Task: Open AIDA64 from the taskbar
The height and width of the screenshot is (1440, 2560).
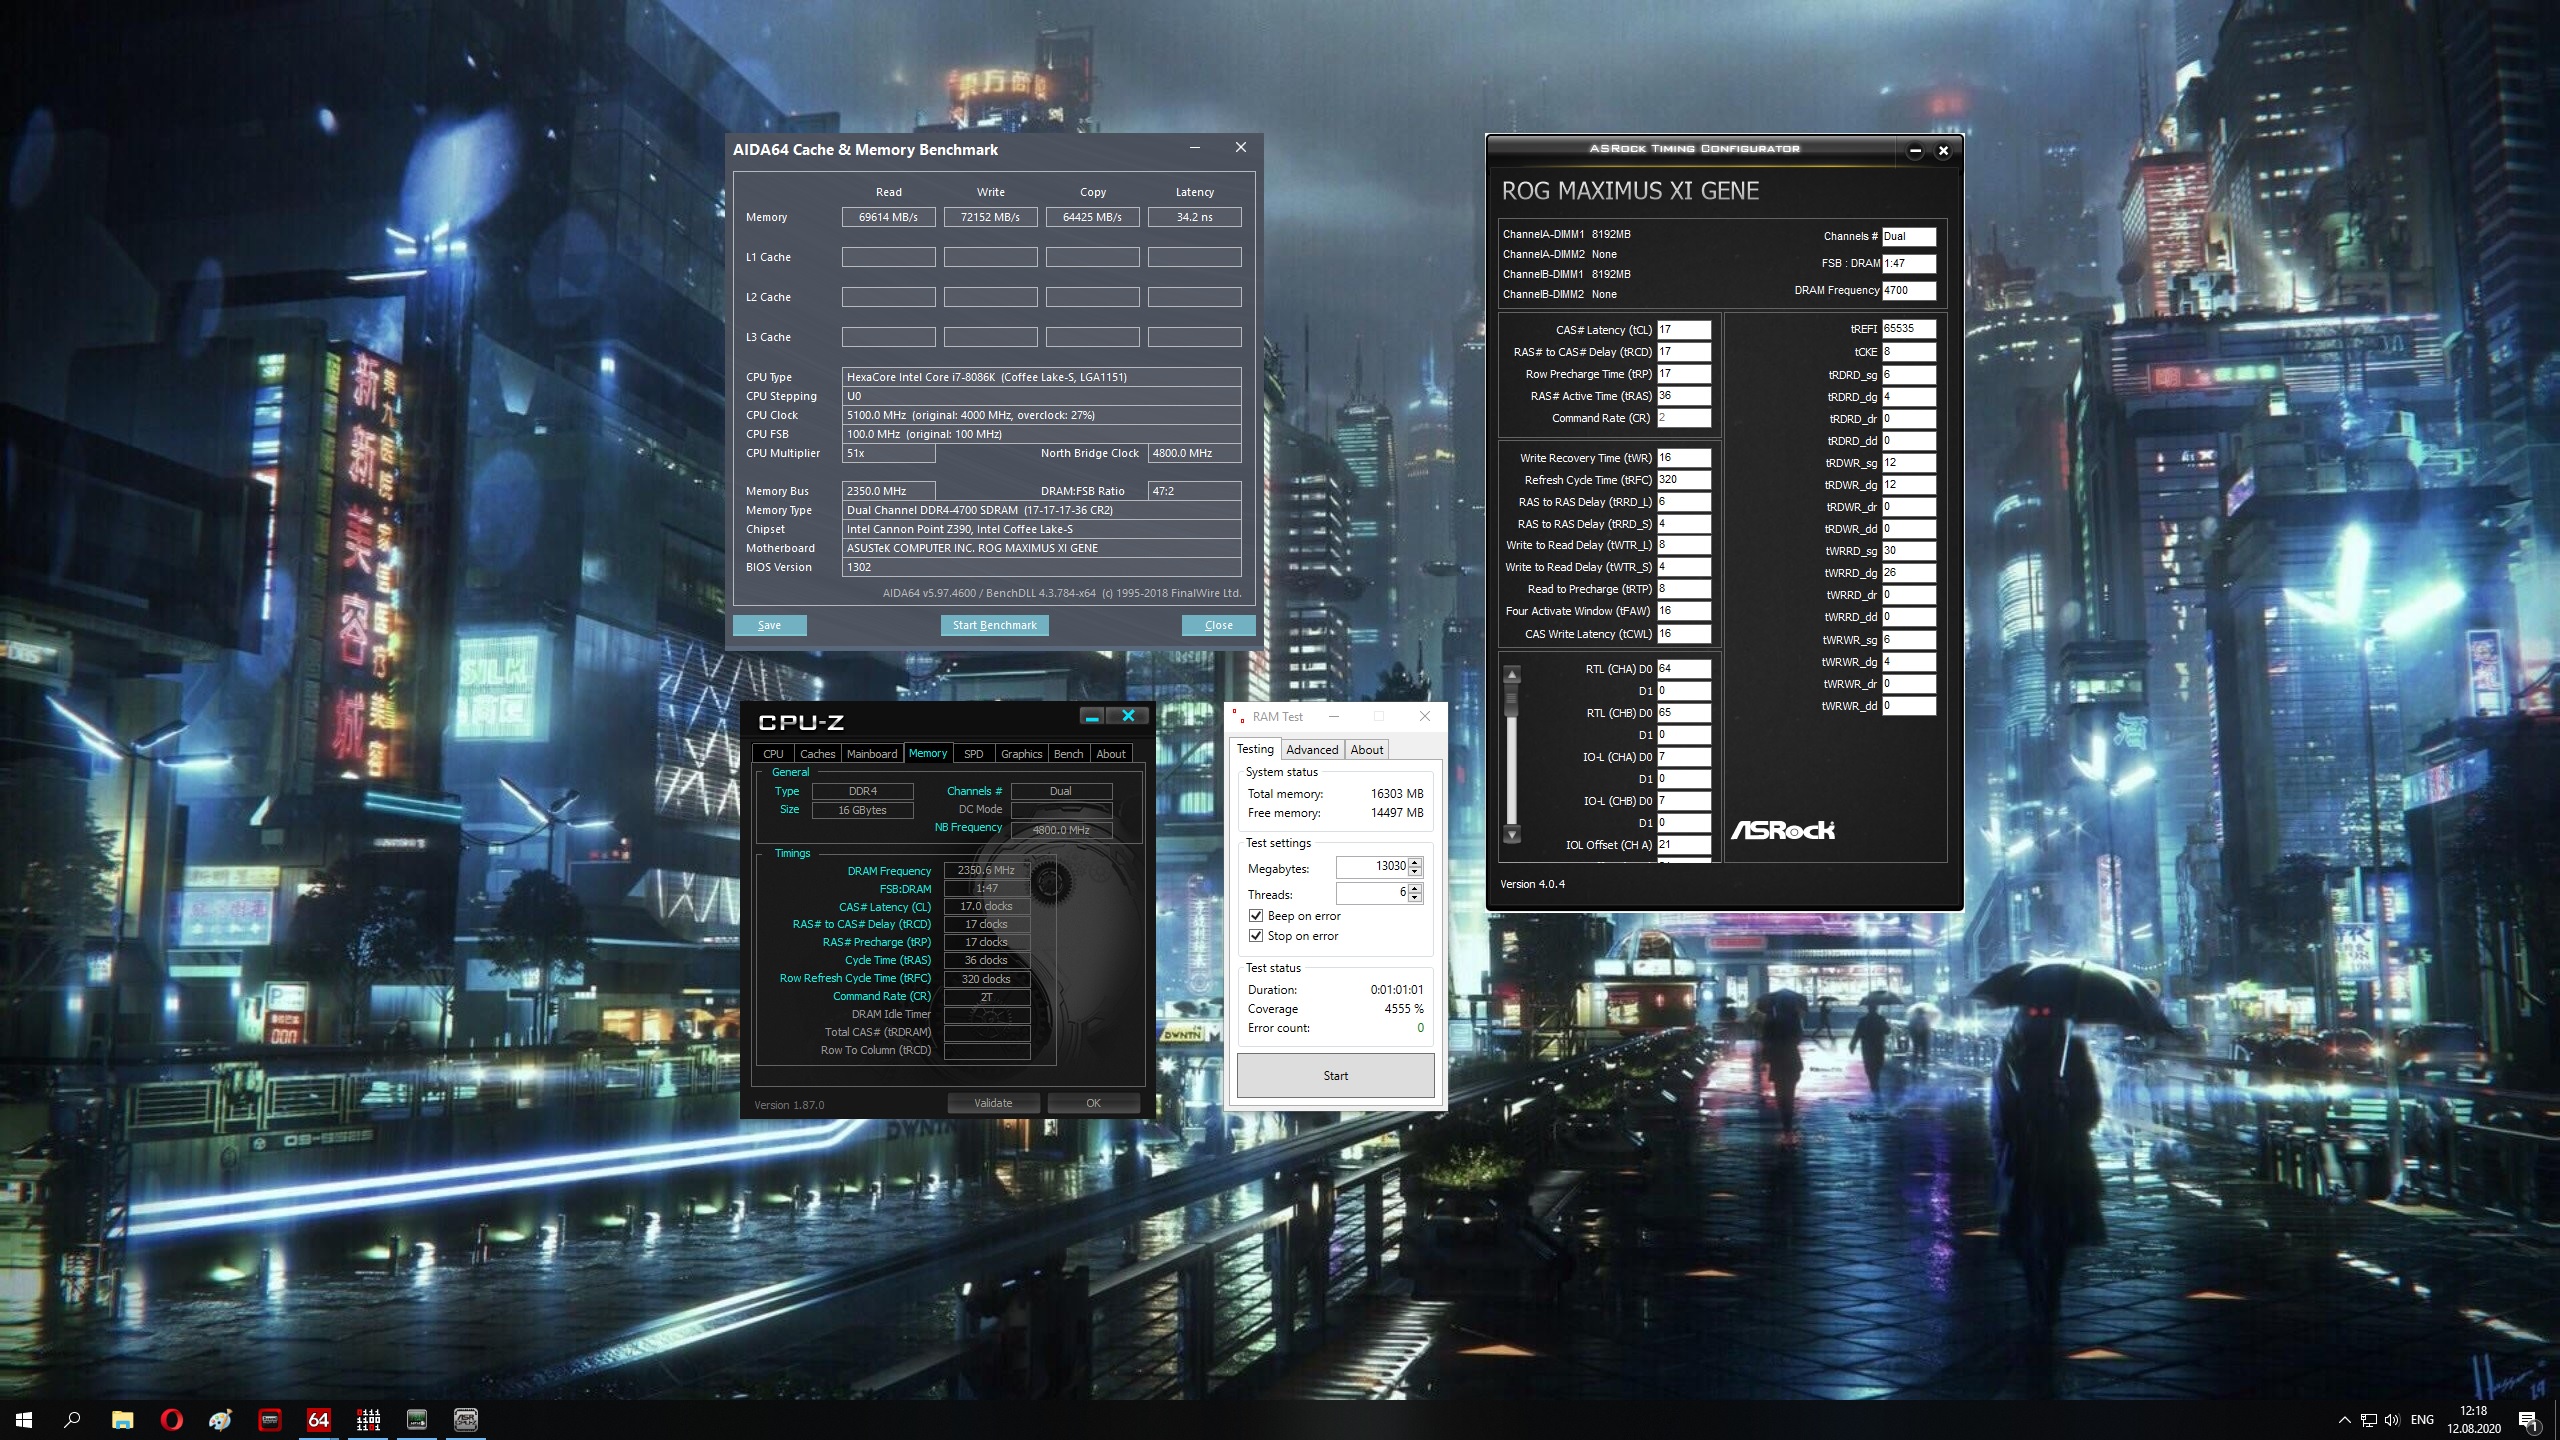Action: (x=318, y=1419)
